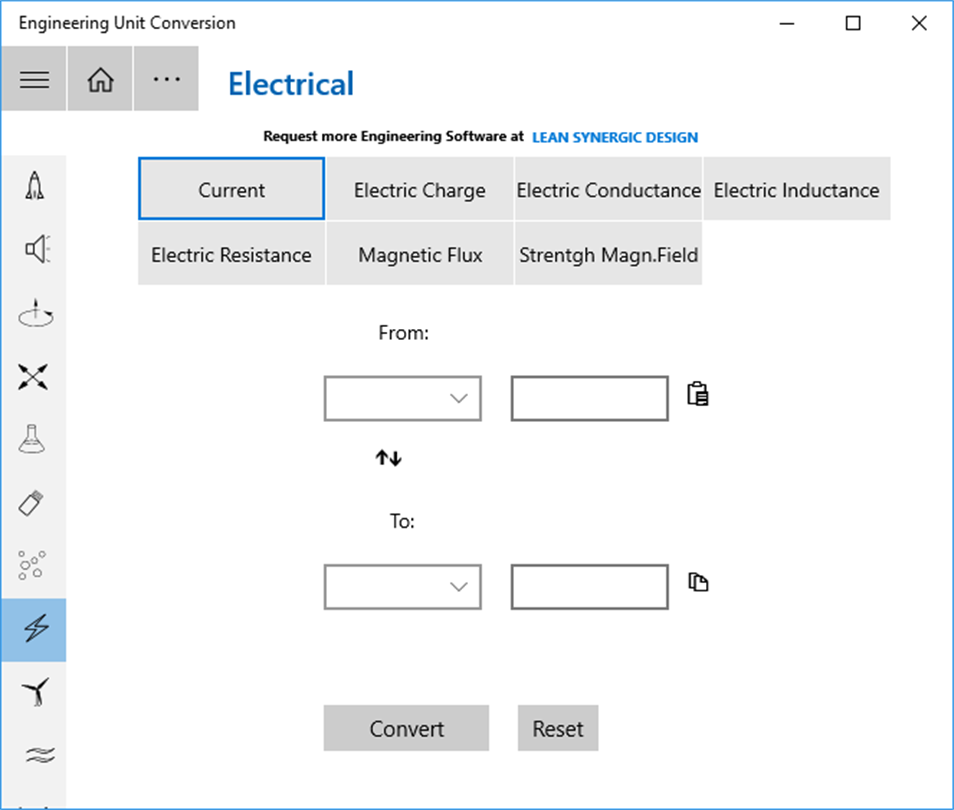Open the LEAN SYNERGIC DESIGN link
954x810 pixels.
click(615, 137)
